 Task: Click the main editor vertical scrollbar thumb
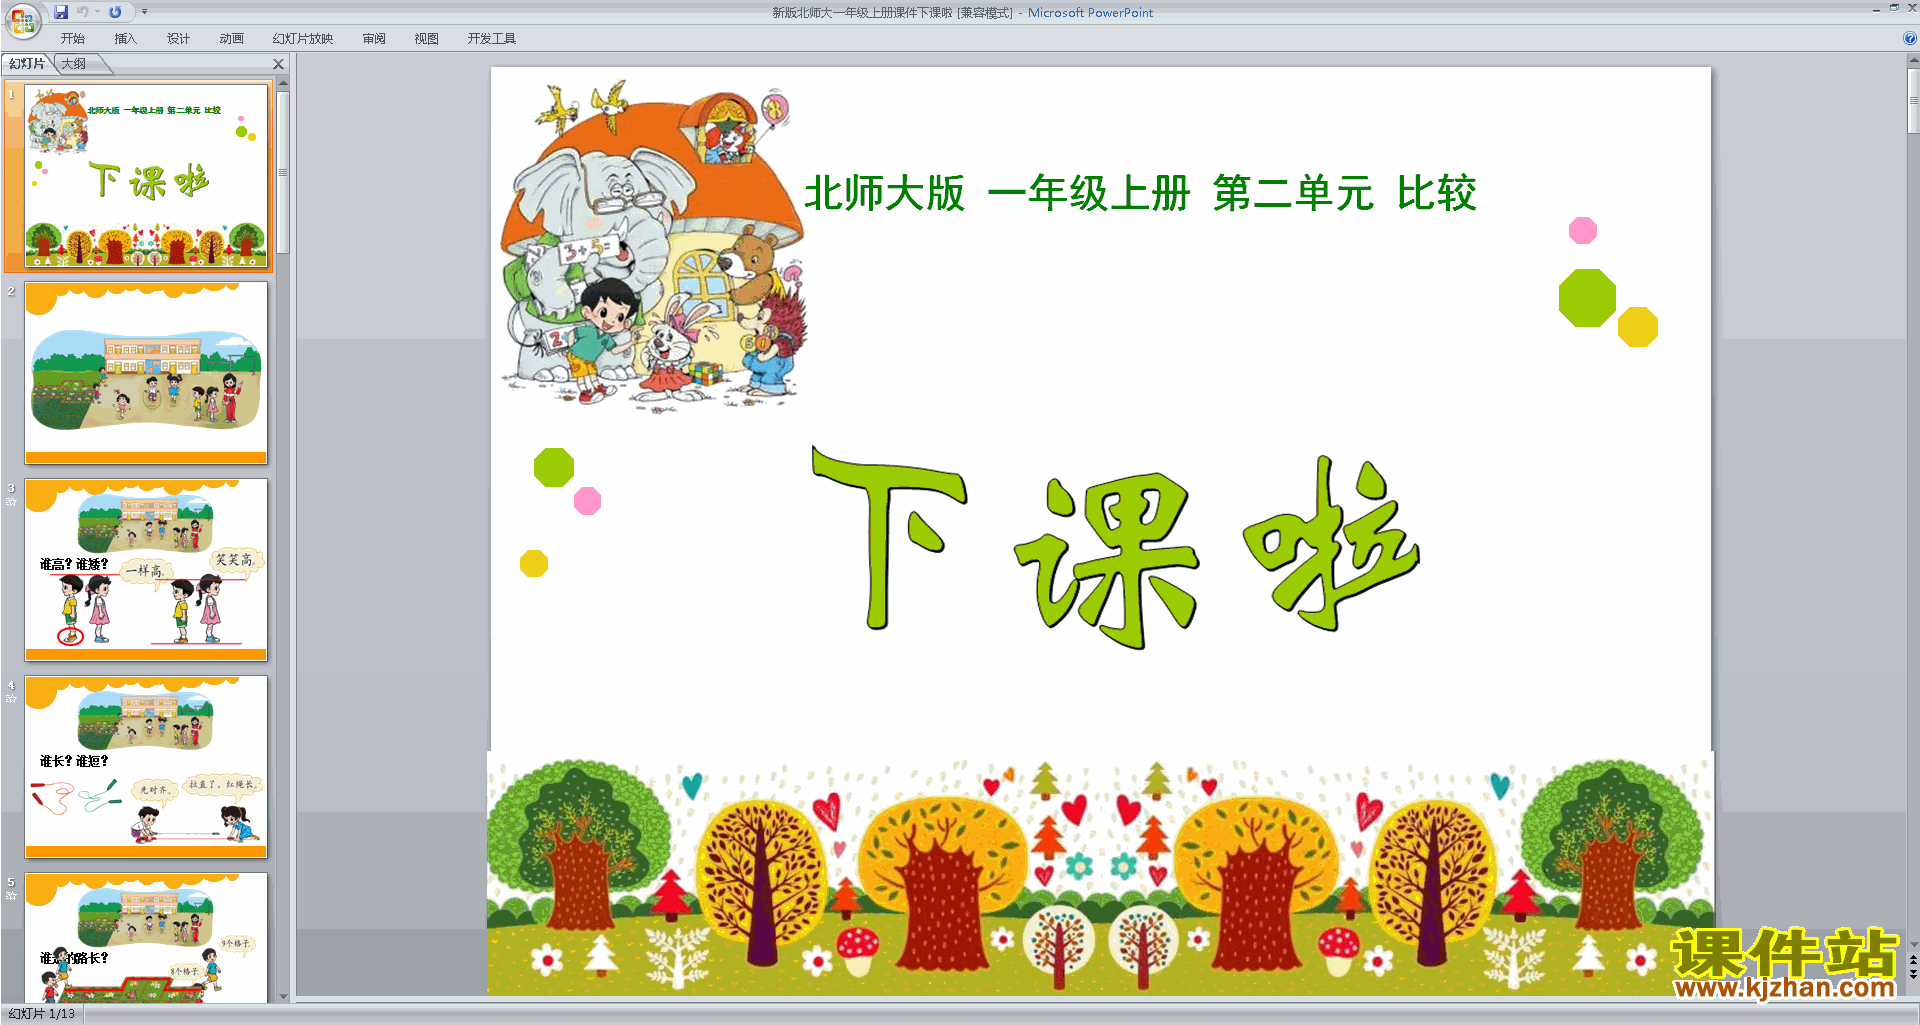click(1913, 102)
